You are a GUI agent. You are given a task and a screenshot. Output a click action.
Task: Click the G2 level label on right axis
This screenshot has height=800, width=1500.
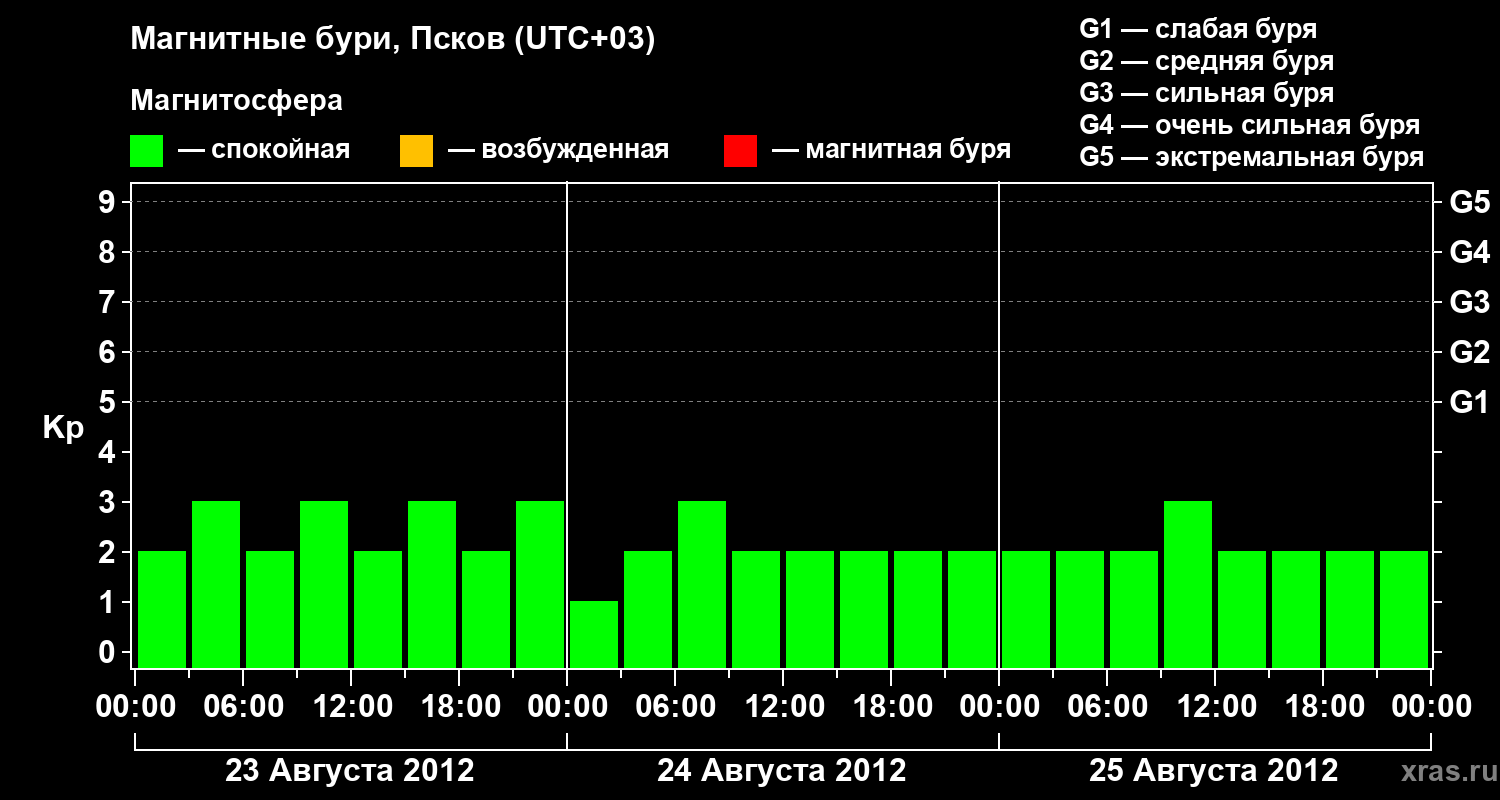coord(1470,353)
